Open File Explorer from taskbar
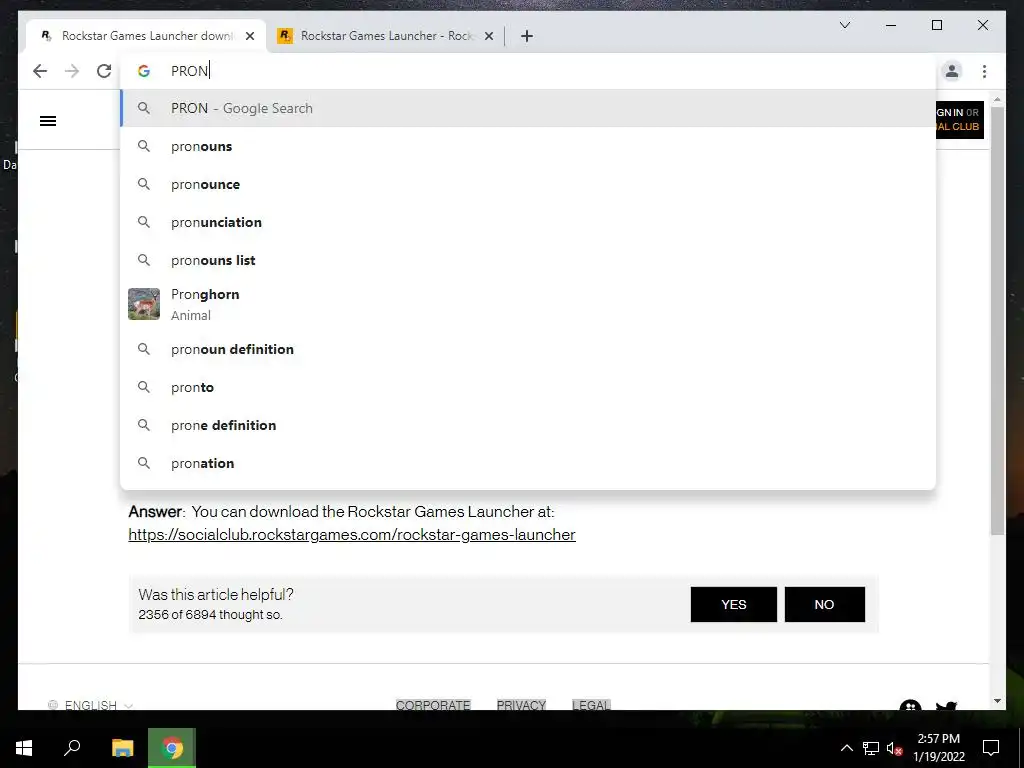1024x768 pixels. point(122,748)
